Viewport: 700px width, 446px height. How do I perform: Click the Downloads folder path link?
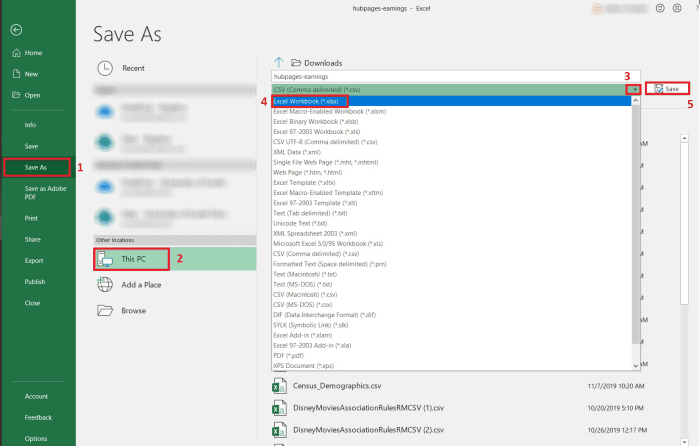tap(323, 63)
